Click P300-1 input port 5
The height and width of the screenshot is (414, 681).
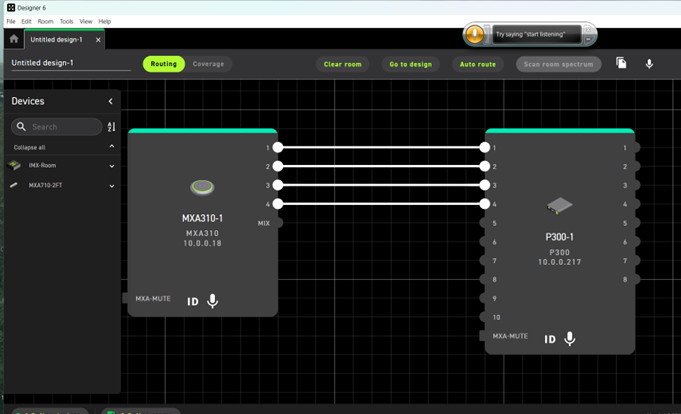[x=484, y=223]
